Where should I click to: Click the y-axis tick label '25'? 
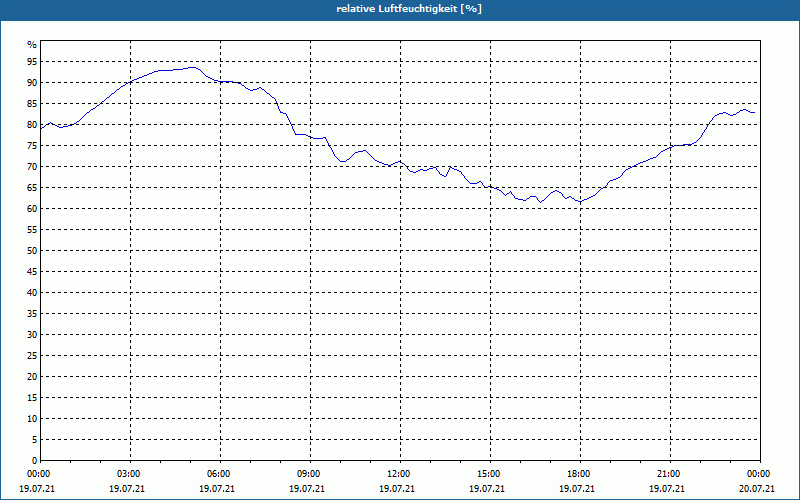pos(32,356)
